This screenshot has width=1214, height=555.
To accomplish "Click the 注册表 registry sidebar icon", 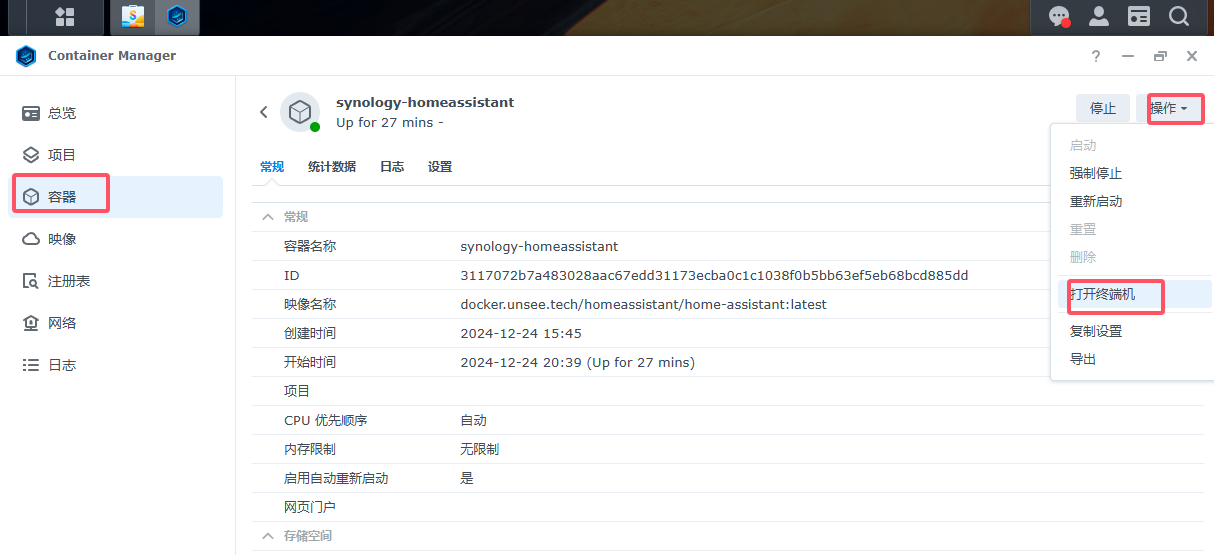I will [31, 281].
